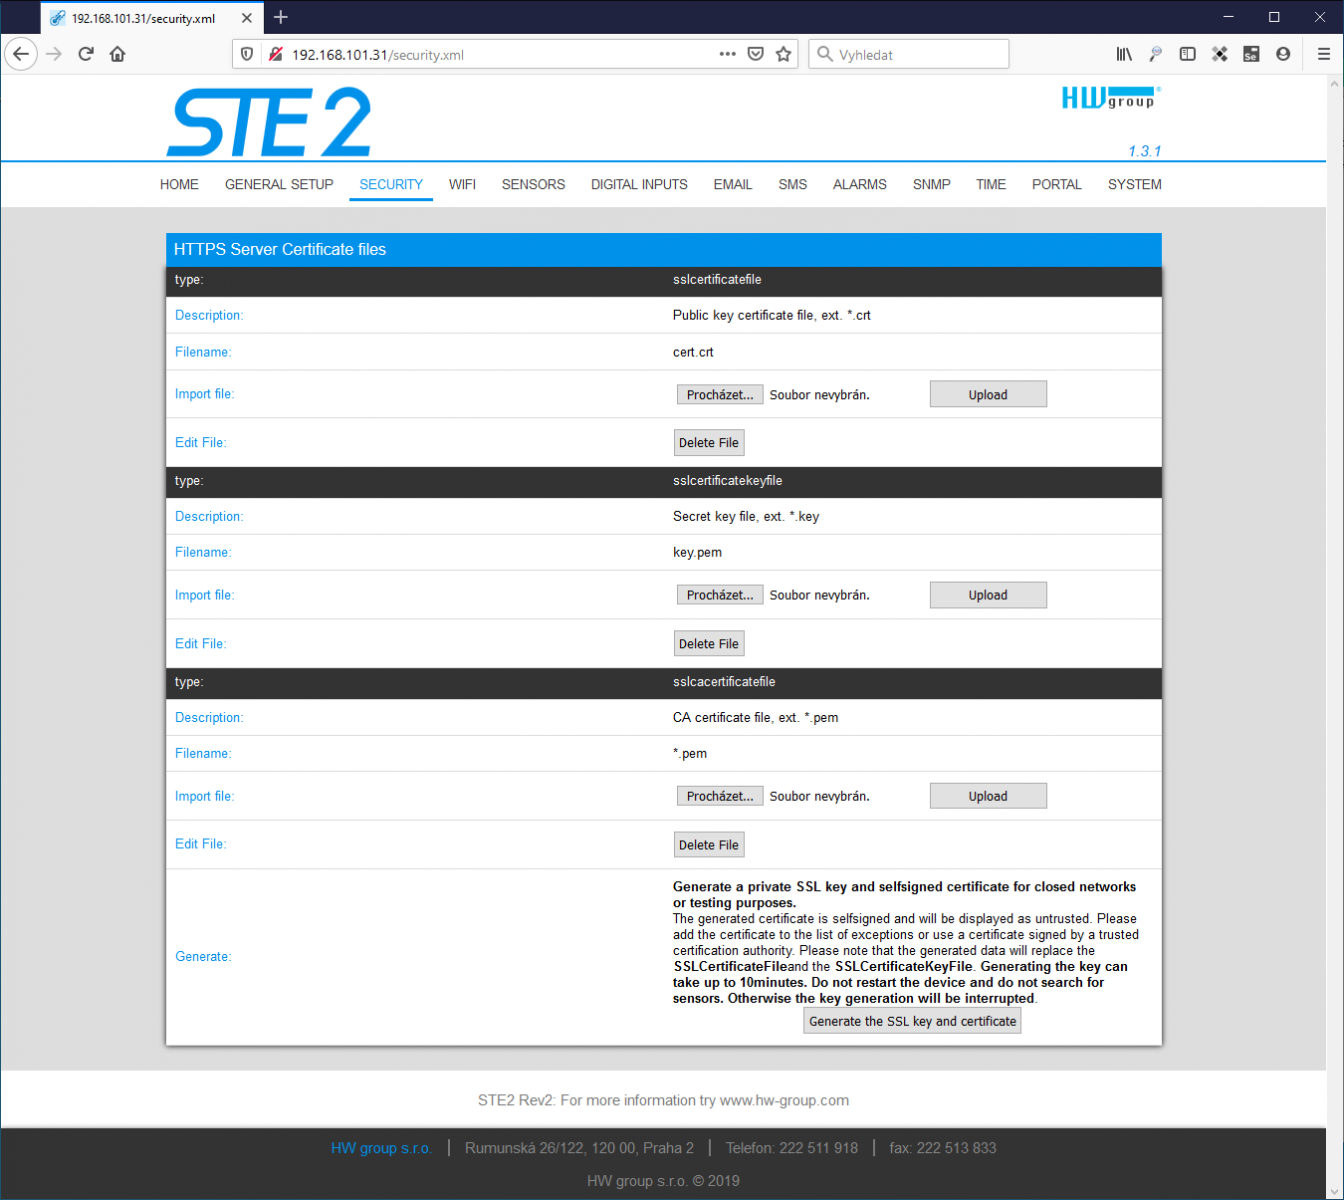Viewport: 1344px width, 1200px height.
Task: Open the SNMP page
Action: coord(932,184)
